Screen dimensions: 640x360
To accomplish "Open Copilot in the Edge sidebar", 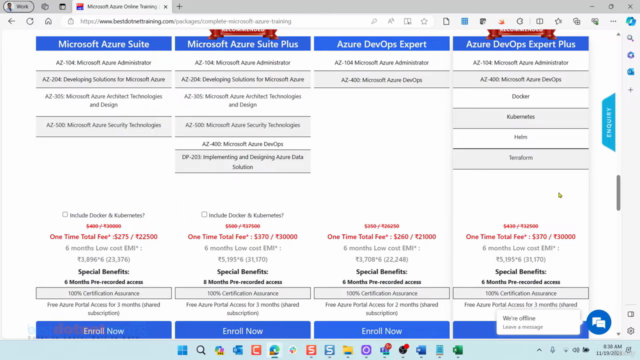I will click(x=631, y=21).
